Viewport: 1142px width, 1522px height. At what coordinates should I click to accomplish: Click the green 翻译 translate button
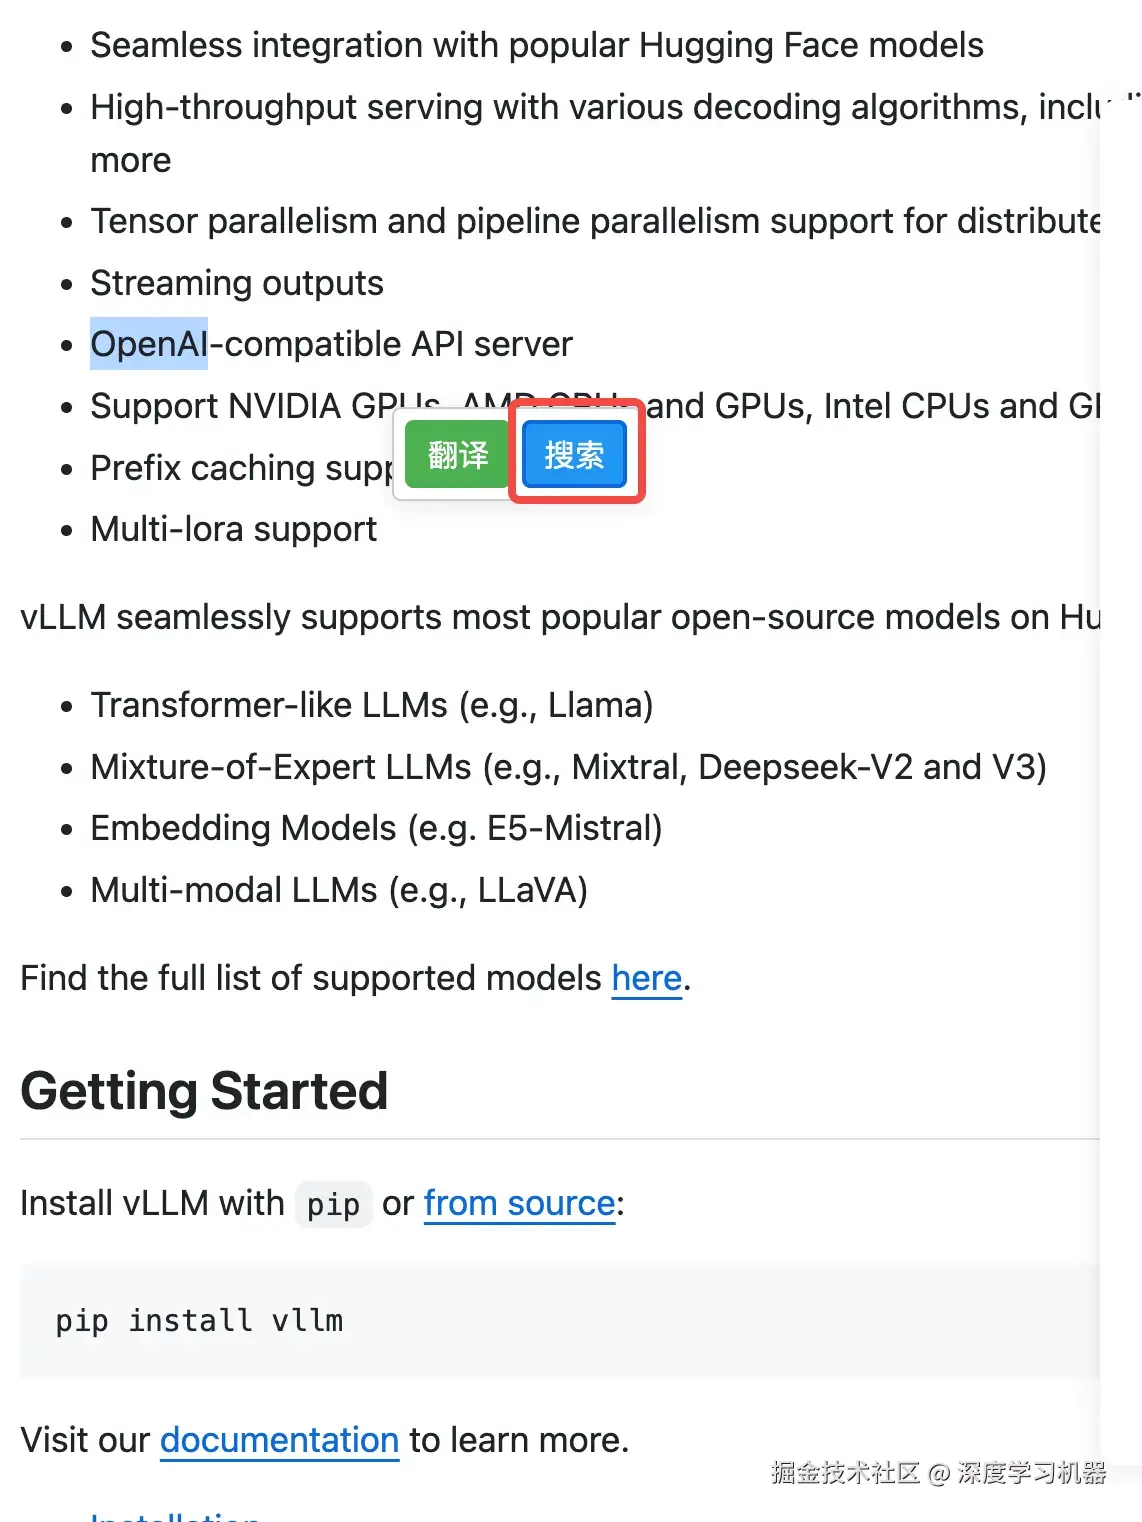pyautogui.click(x=458, y=455)
